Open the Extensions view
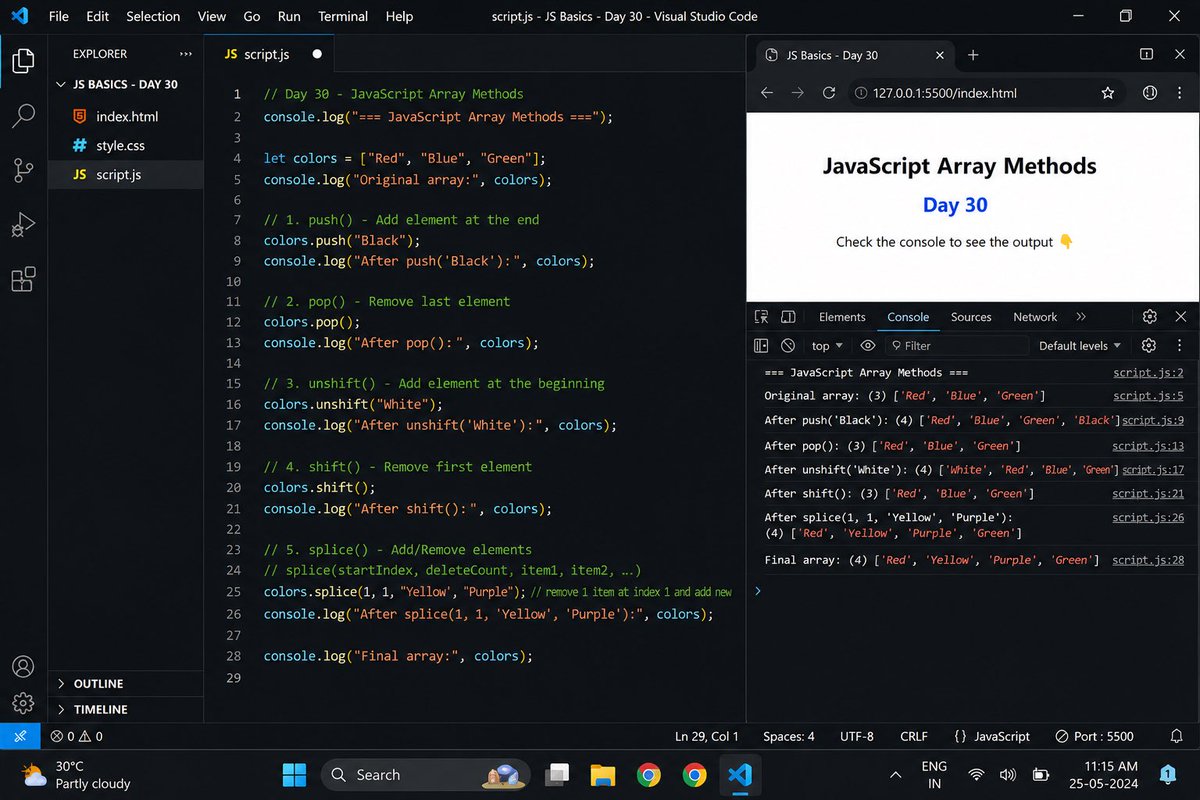The image size is (1200, 800). 23,279
